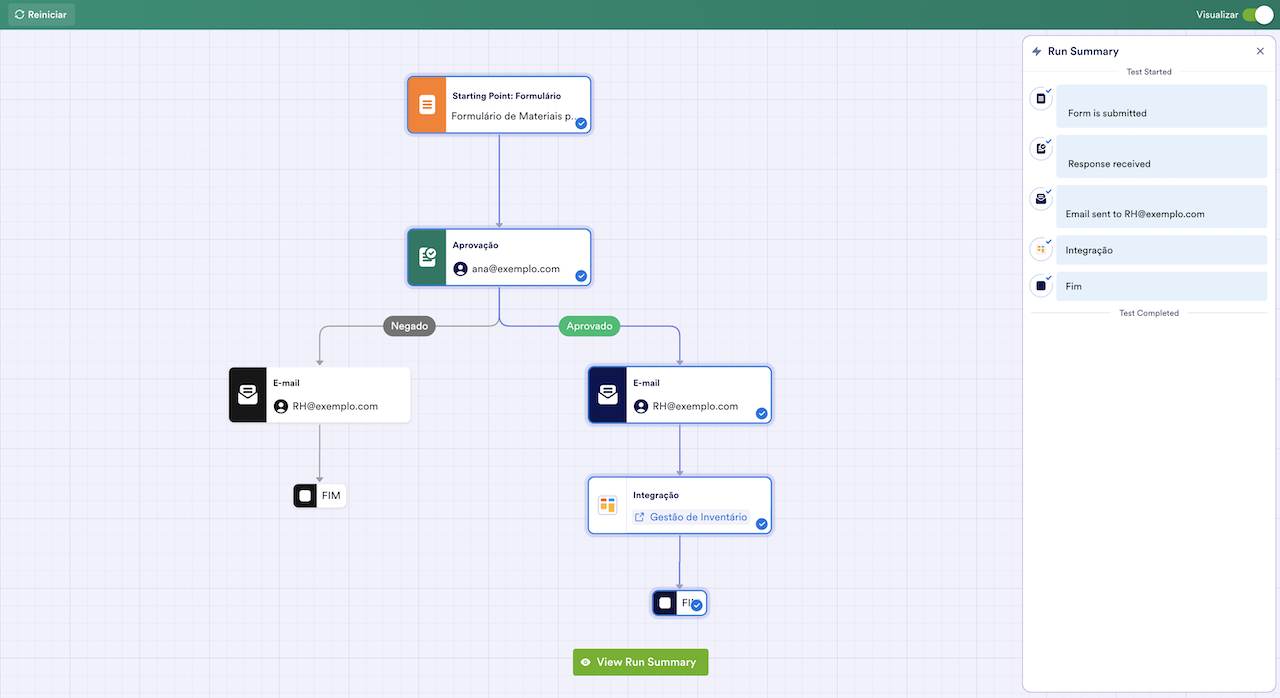
Task: Click the 'Response received' approval icon in Run Summary
Action: [1040, 149]
